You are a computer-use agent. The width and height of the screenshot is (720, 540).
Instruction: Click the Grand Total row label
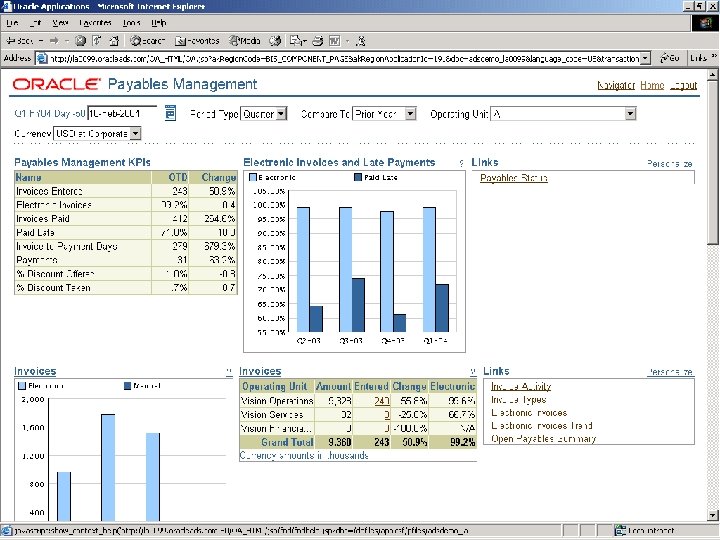pyautogui.click(x=287, y=442)
